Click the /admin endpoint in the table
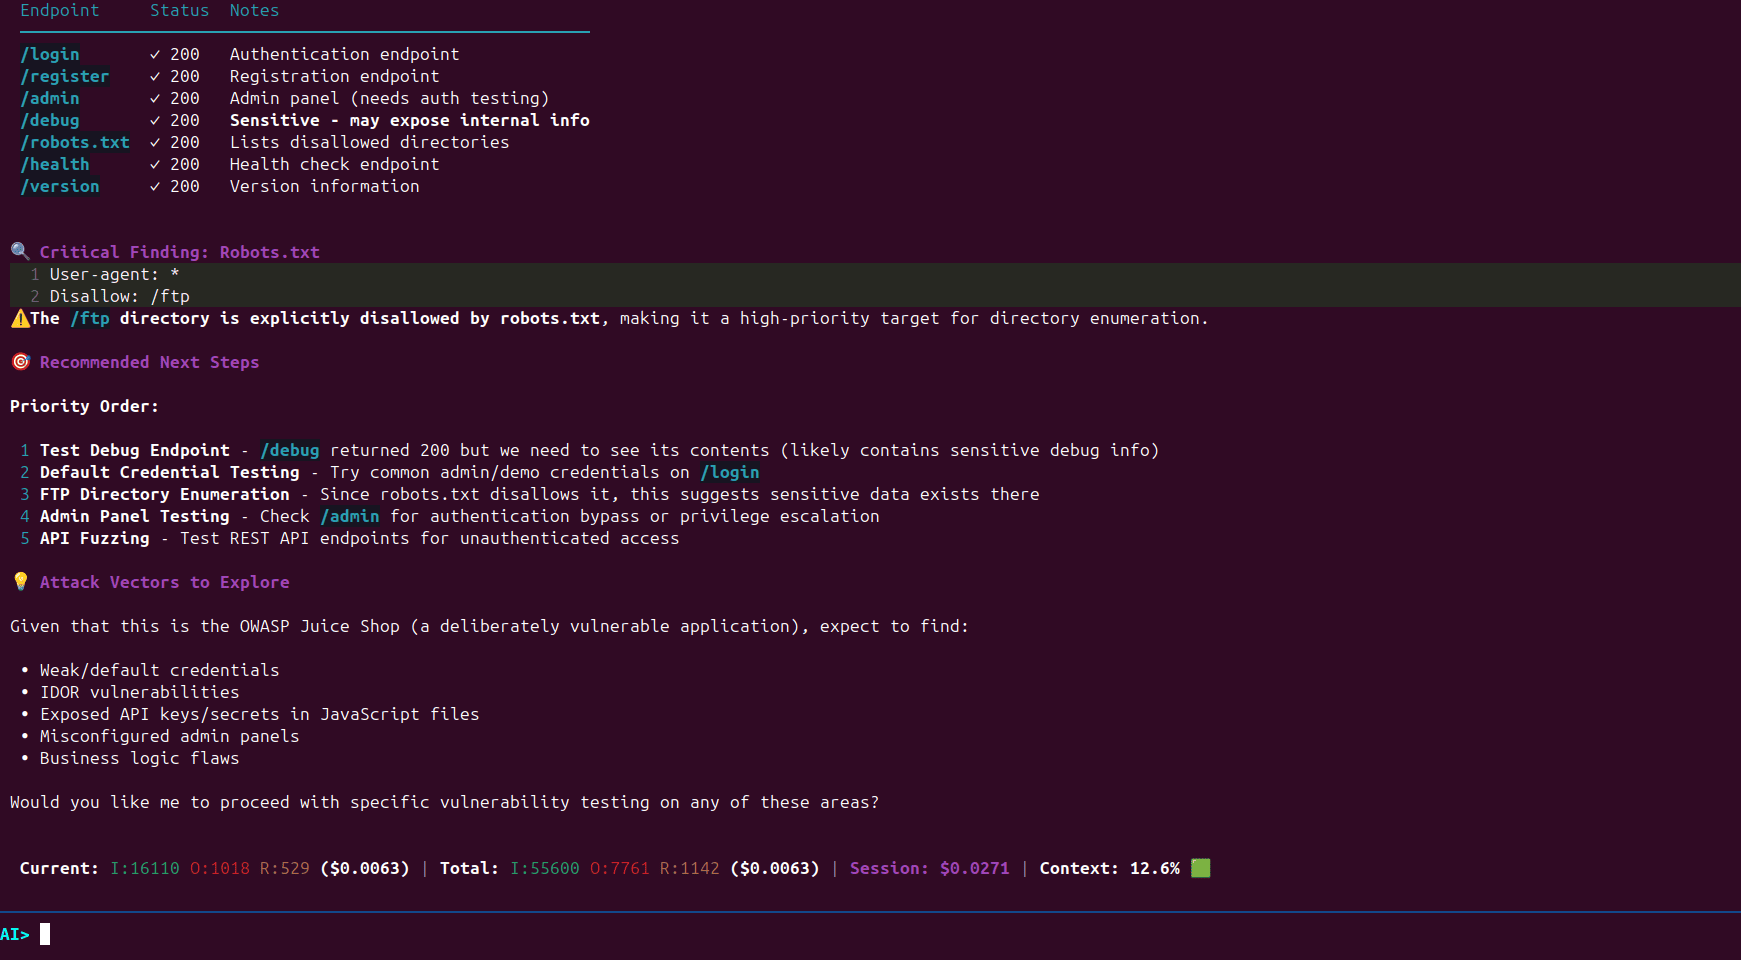1741x960 pixels. pyautogui.click(x=50, y=98)
